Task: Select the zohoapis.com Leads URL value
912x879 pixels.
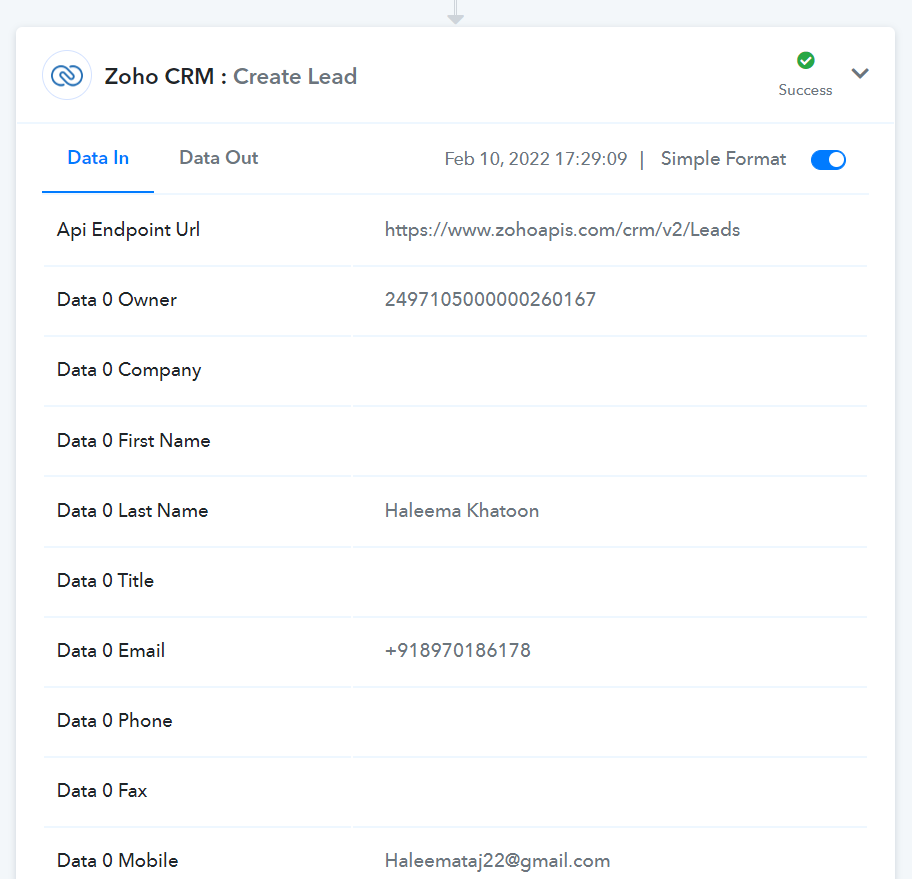Action: click(x=562, y=230)
